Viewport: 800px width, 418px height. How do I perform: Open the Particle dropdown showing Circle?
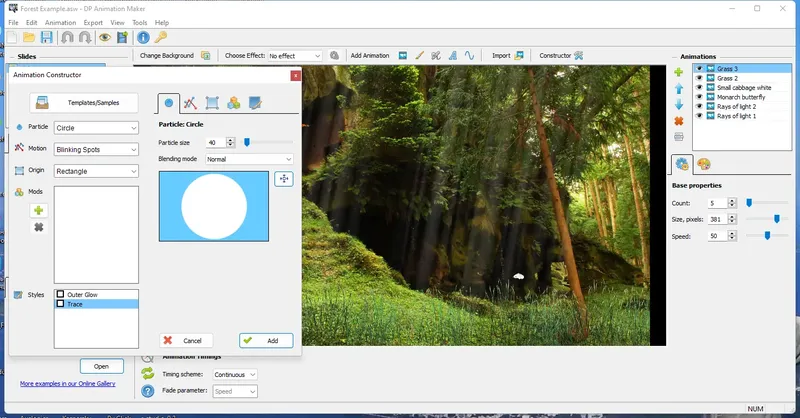pos(96,128)
